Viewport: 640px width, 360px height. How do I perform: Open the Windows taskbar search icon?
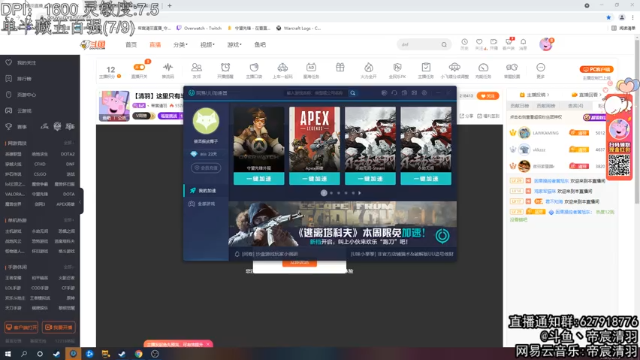24,354
